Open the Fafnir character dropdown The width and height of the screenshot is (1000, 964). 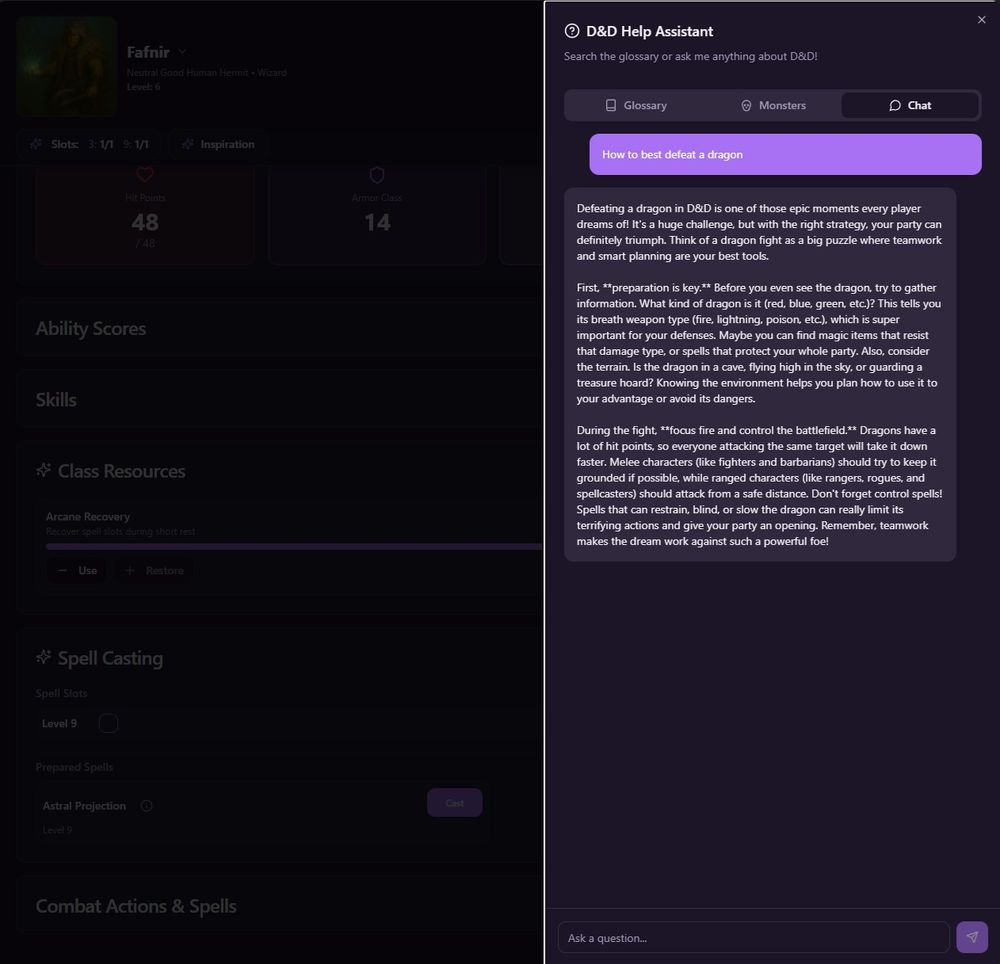click(182, 52)
